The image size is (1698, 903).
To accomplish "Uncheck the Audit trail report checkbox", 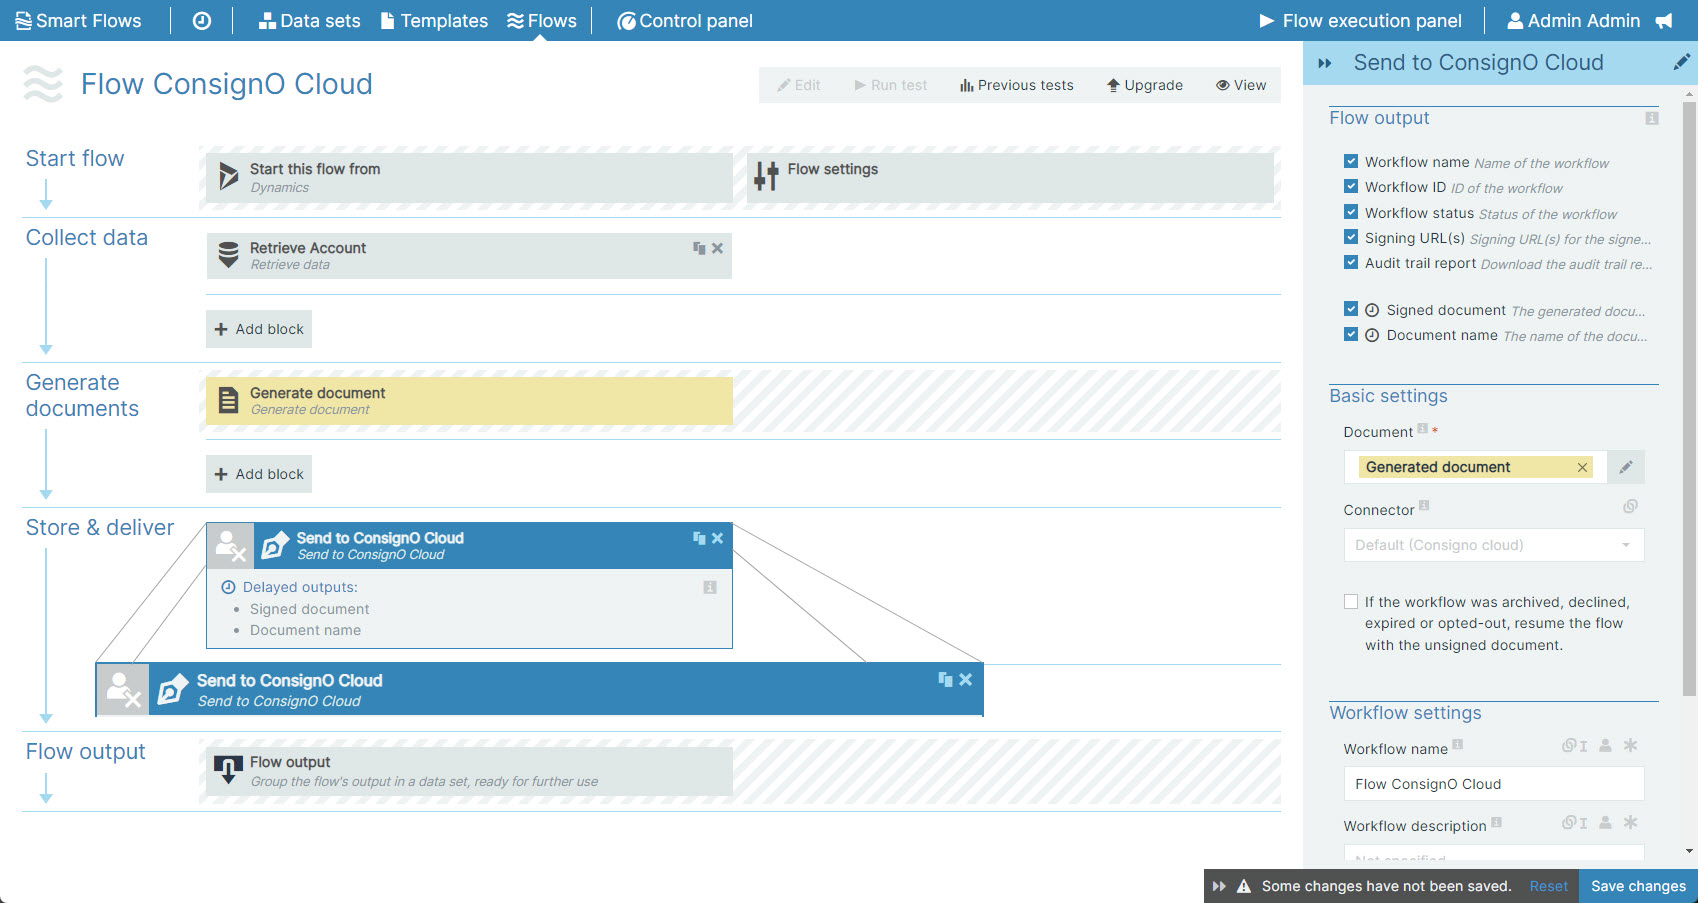I will [1351, 262].
